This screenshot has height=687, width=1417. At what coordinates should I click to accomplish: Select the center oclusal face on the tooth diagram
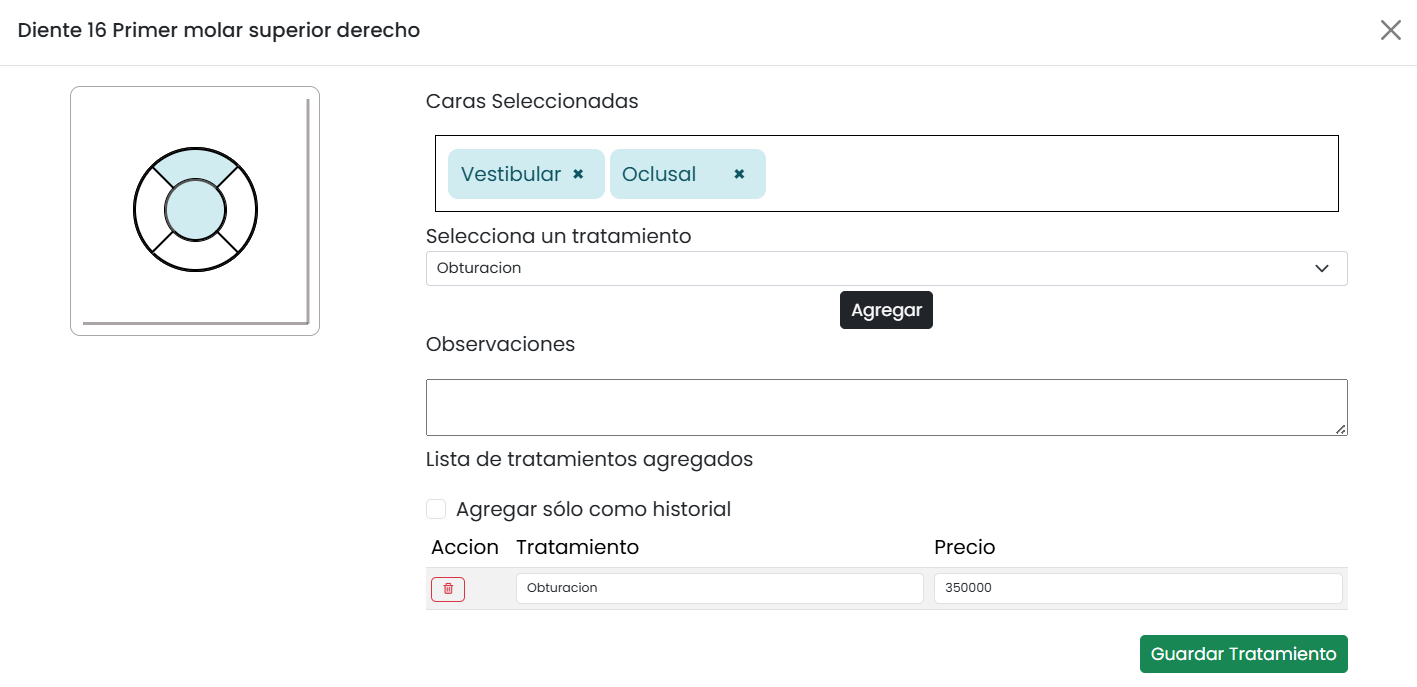(x=195, y=210)
